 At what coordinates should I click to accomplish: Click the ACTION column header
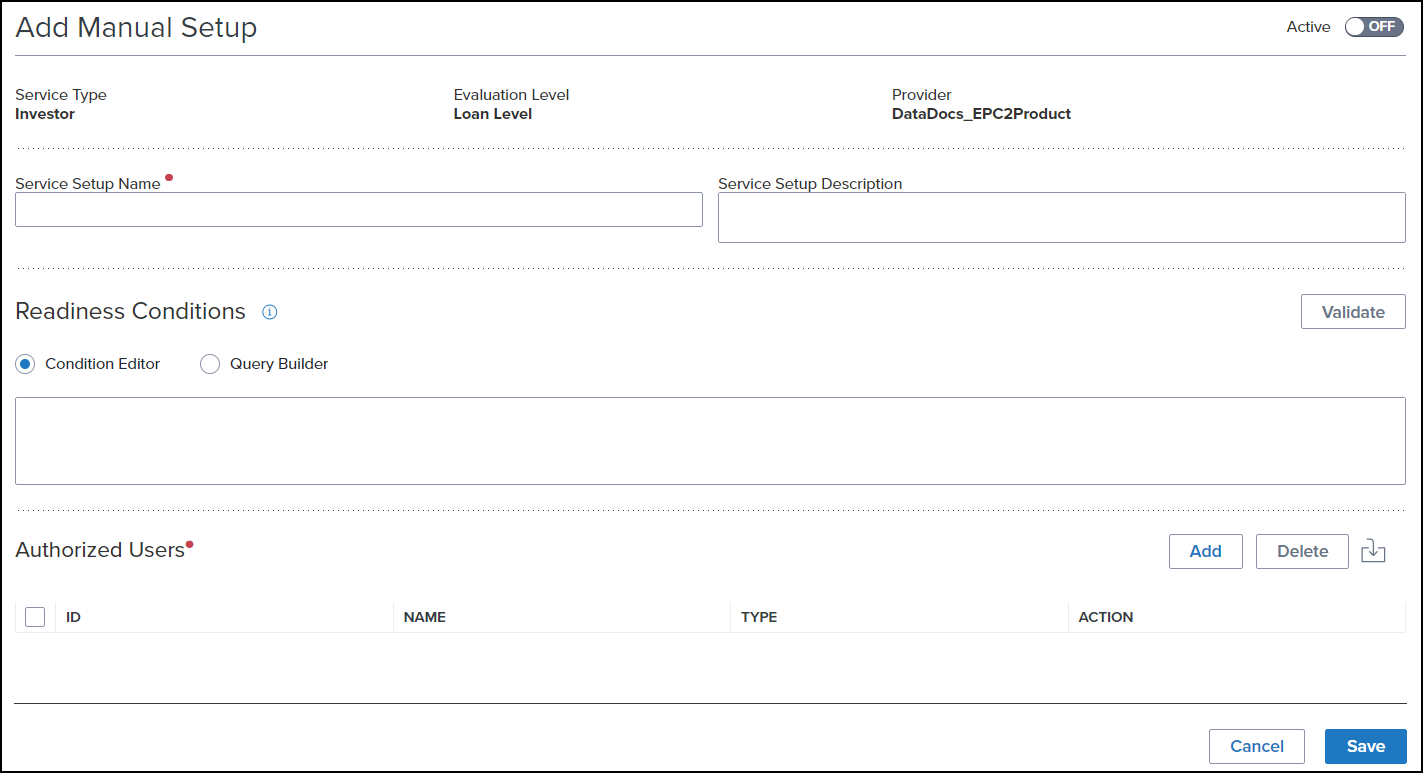1105,617
